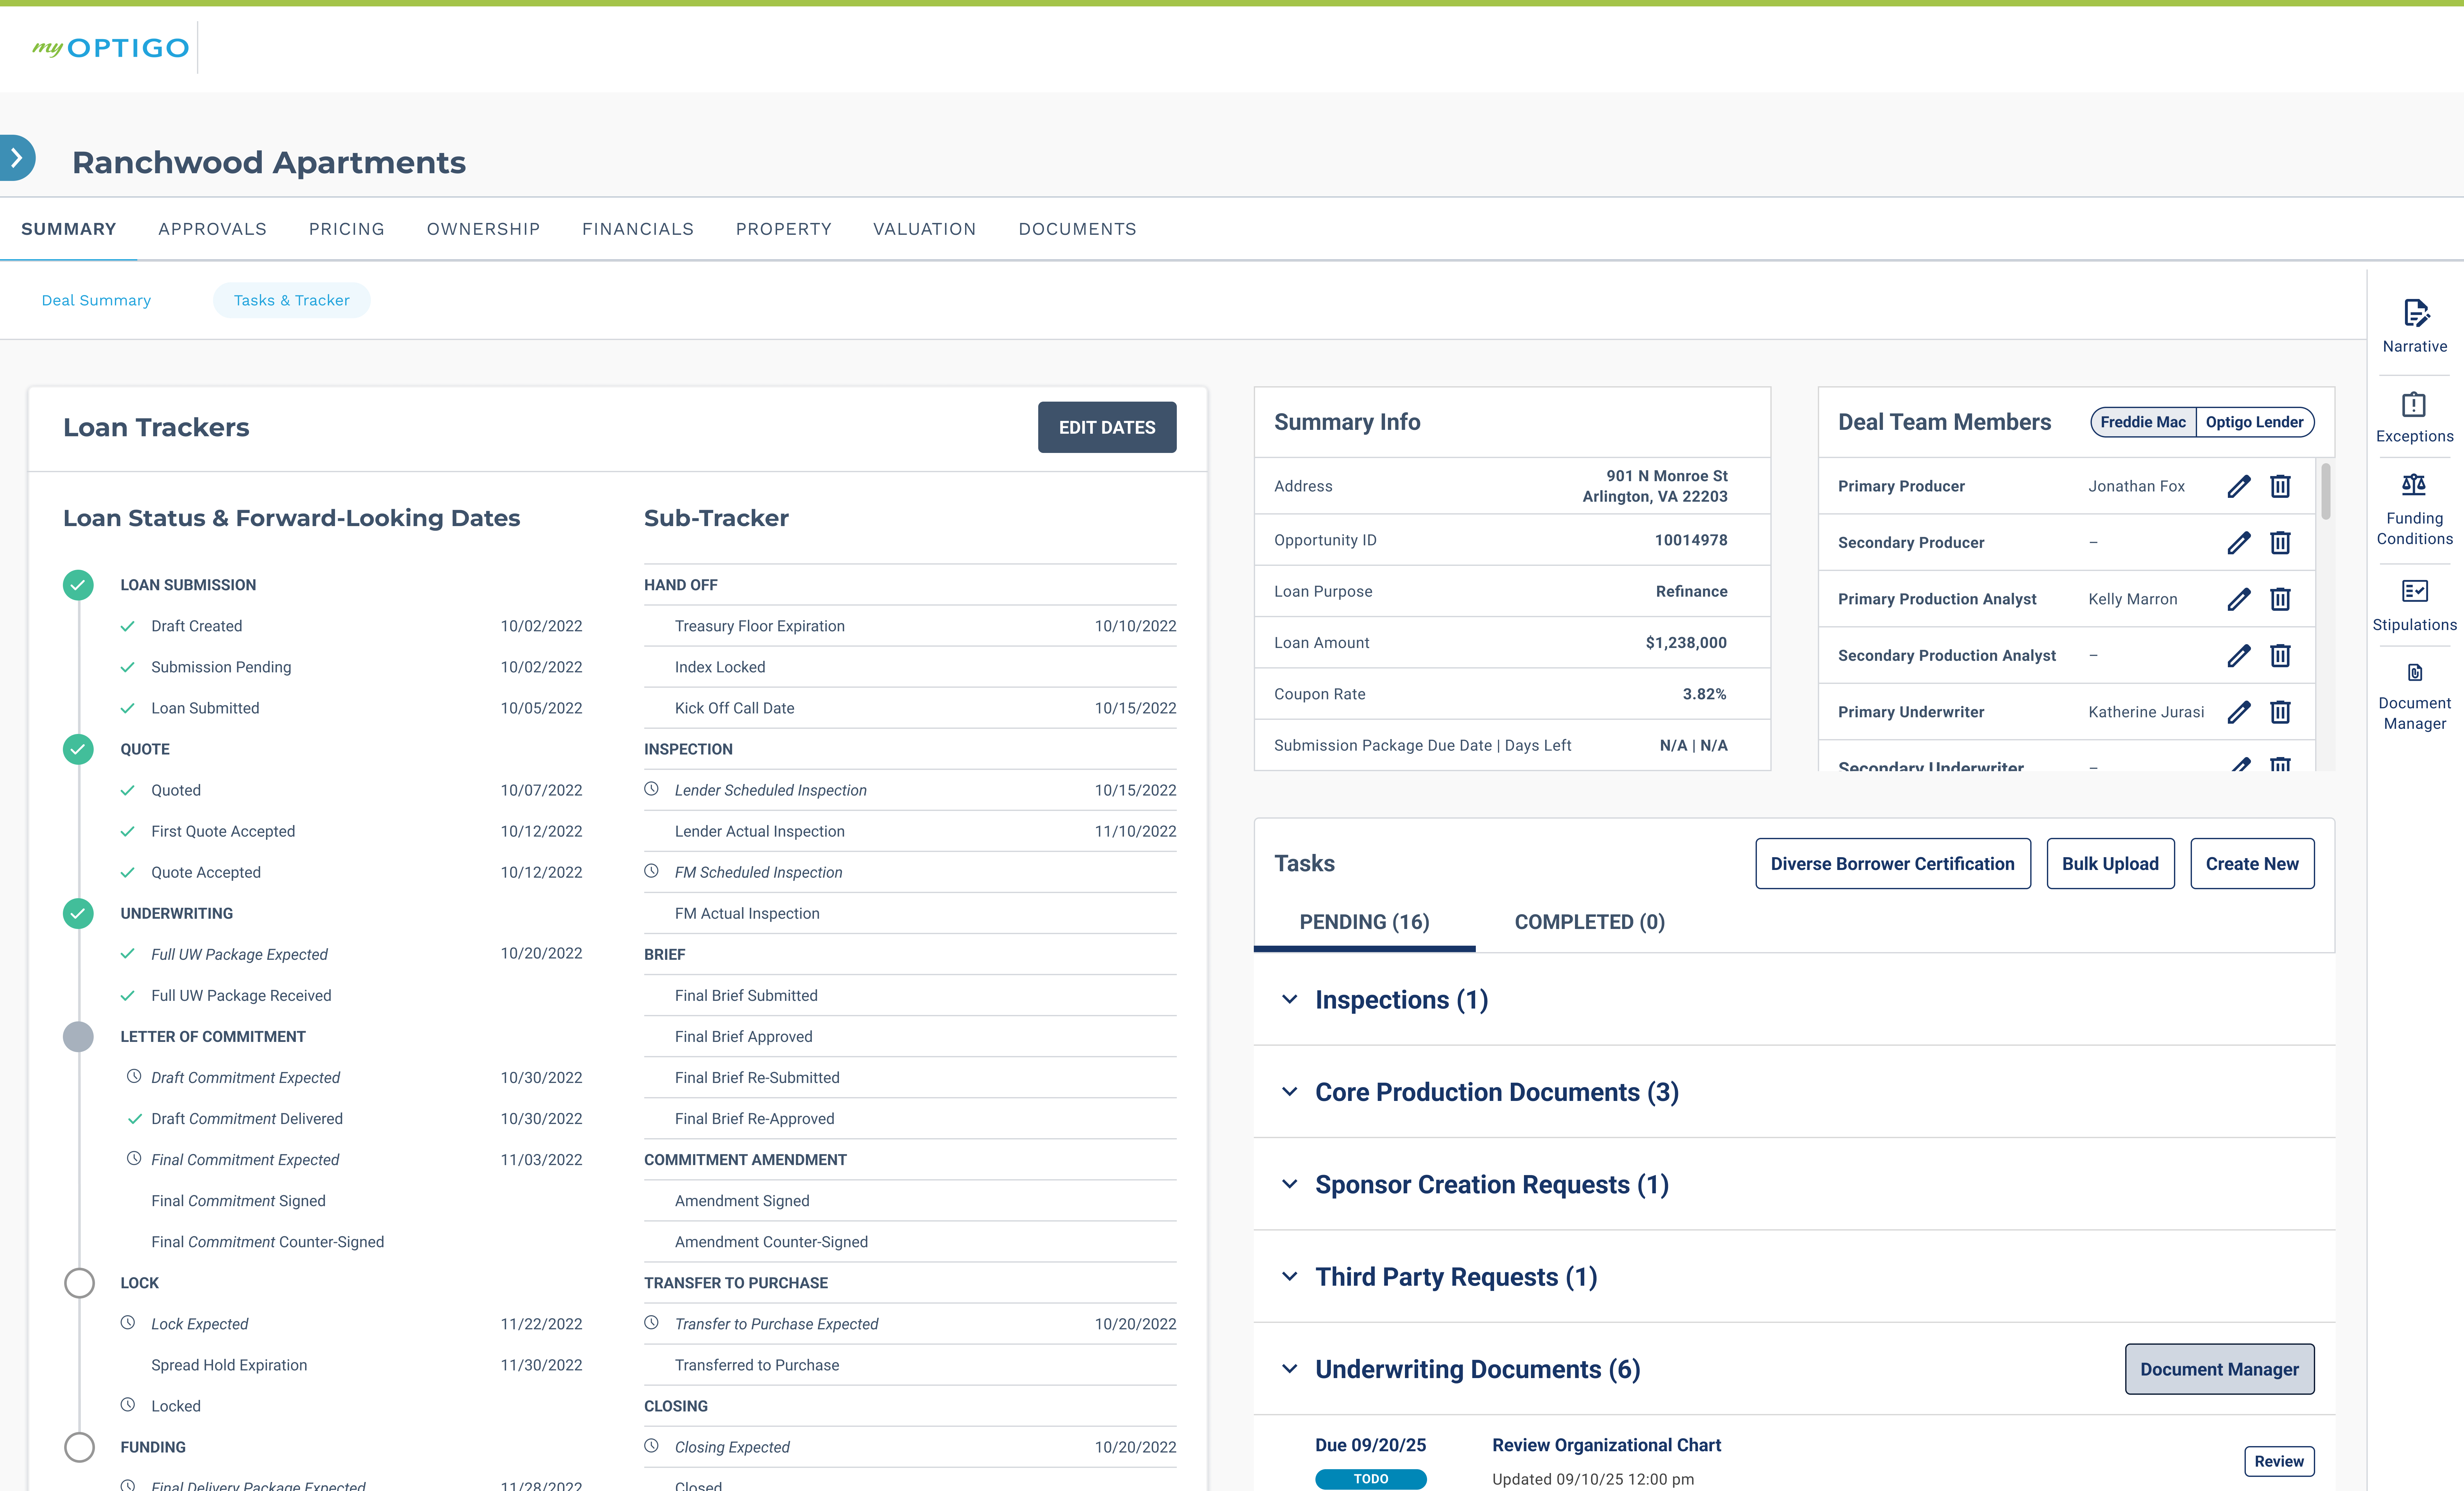Click the Loan Submission completed status circle
2464x1491 pixels.
click(78, 585)
